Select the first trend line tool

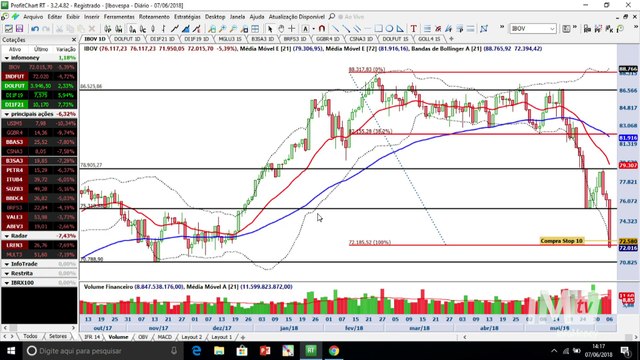pyautogui.click(x=335, y=29)
